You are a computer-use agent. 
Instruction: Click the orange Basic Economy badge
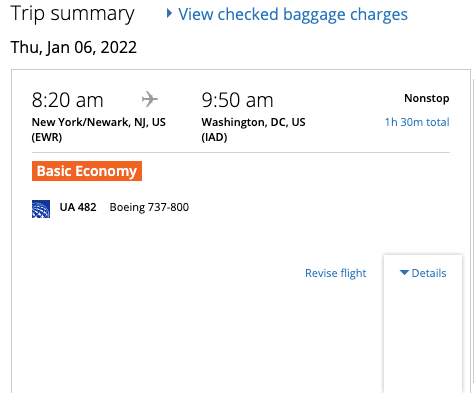coord(87,171)
